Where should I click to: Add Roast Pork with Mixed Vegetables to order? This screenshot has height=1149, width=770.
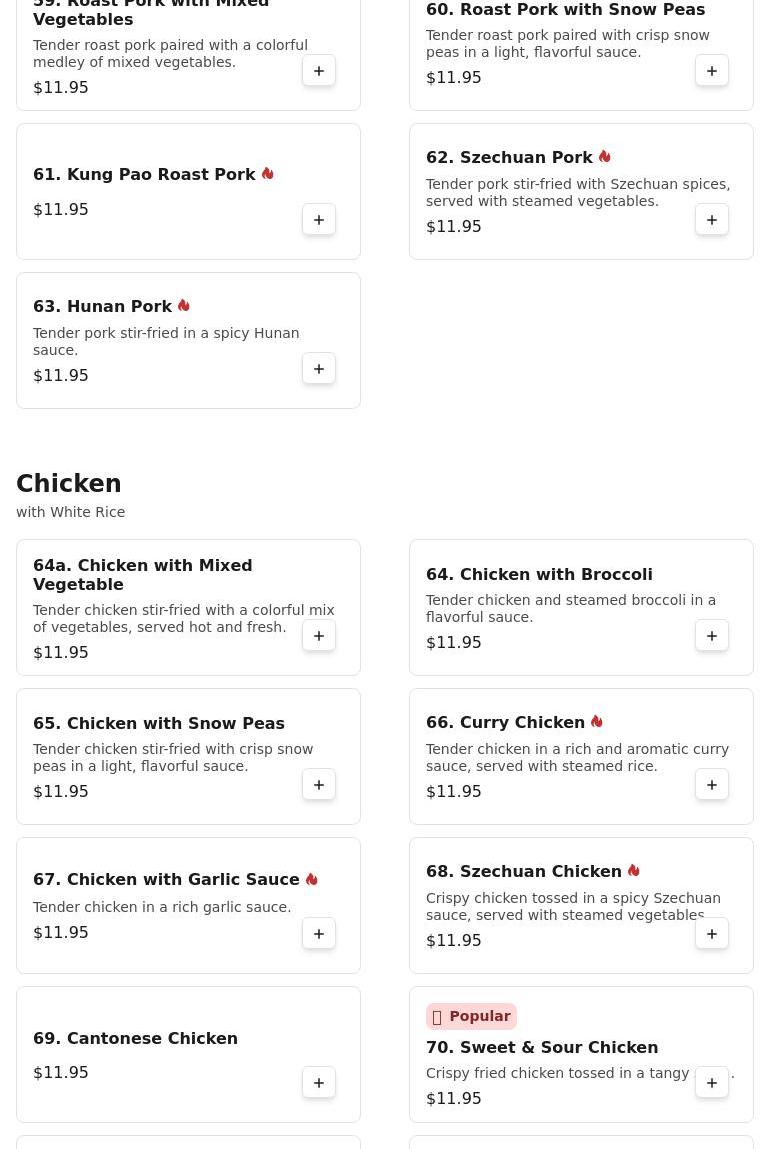319,71
